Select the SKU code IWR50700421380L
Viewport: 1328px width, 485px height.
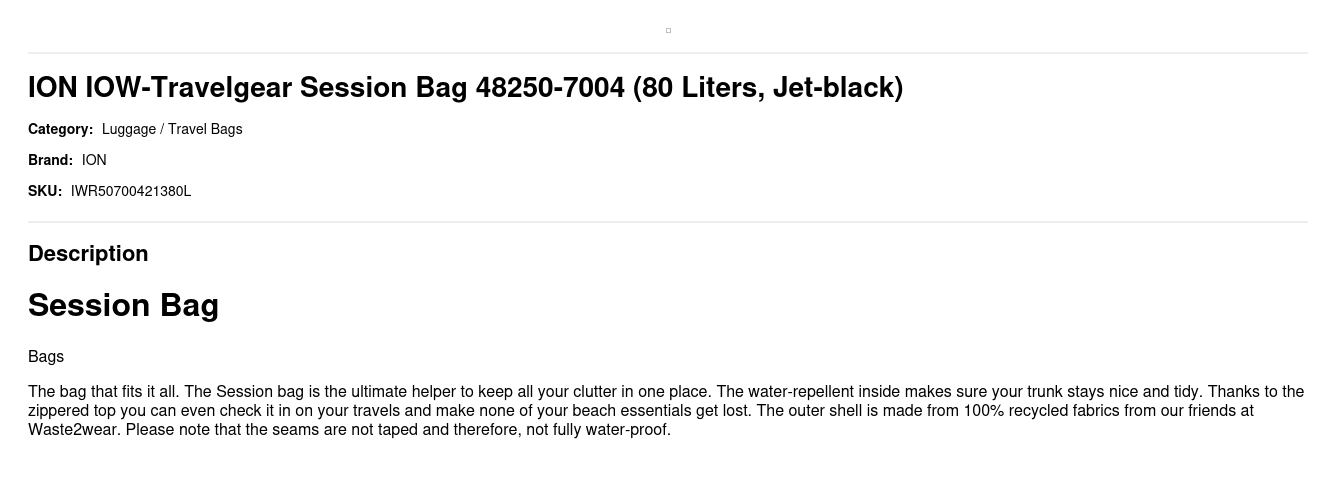(131, 191)
